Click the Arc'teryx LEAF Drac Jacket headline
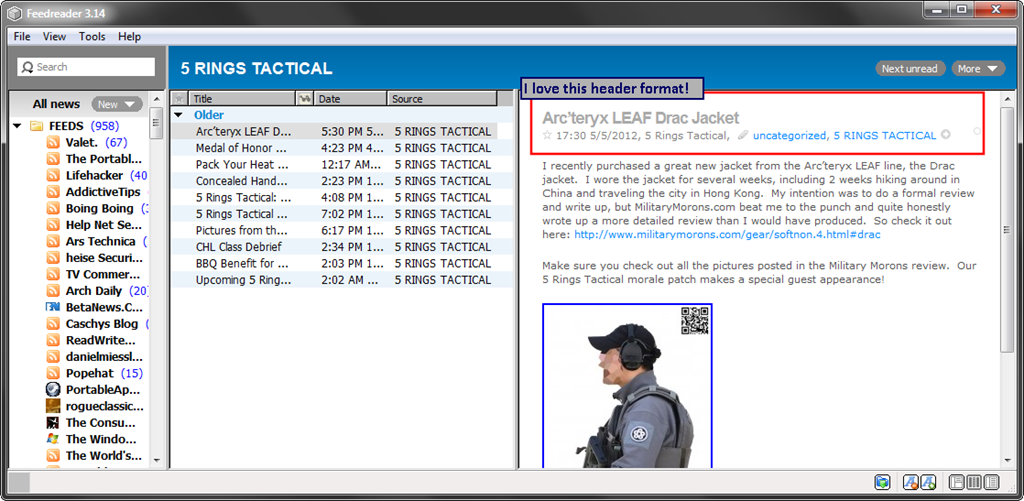The width and height of the screenshot is (1024, 501). (x=641, y=118)
